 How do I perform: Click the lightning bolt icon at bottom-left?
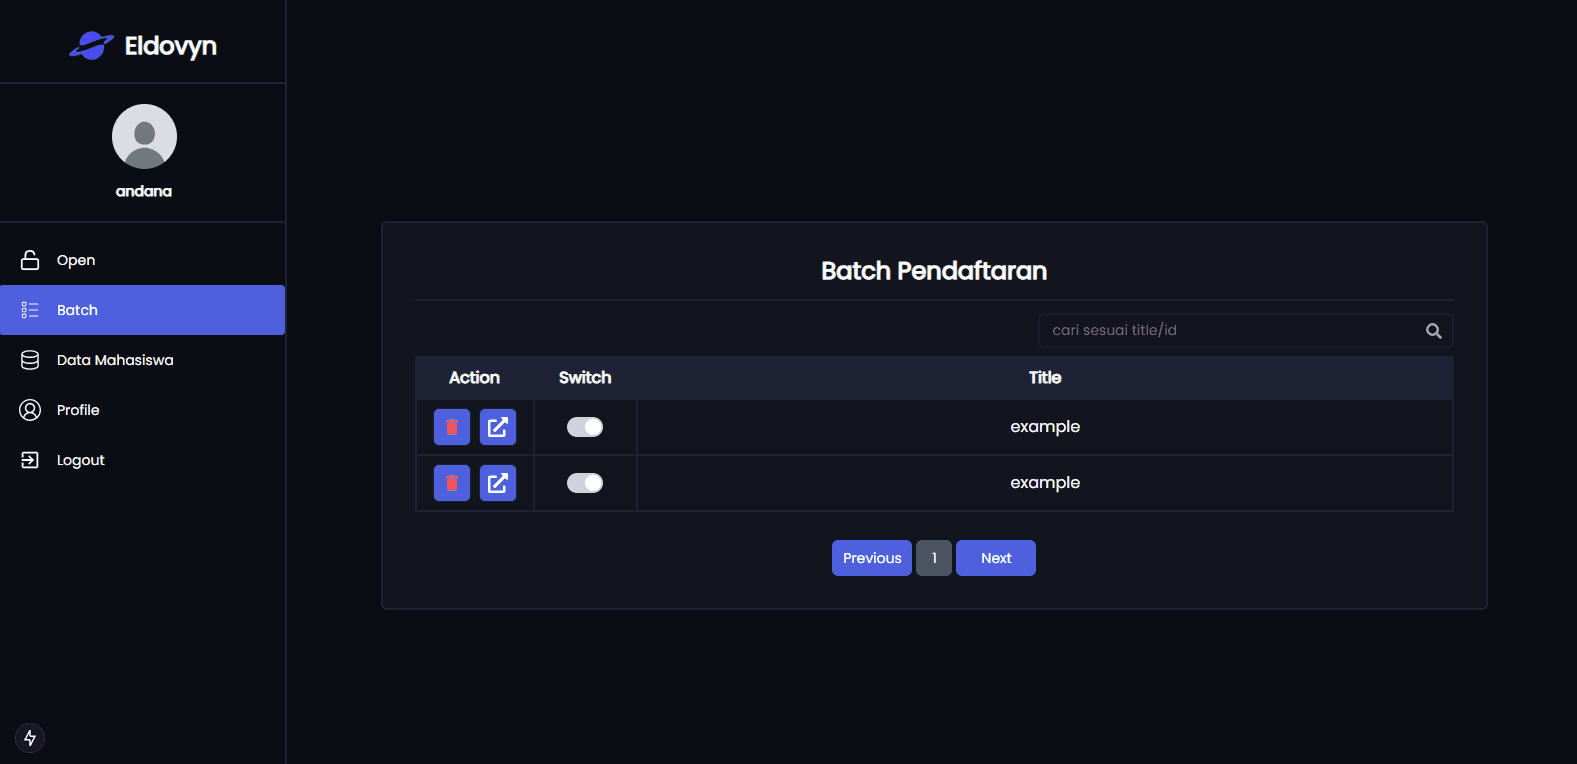point(30,738)
